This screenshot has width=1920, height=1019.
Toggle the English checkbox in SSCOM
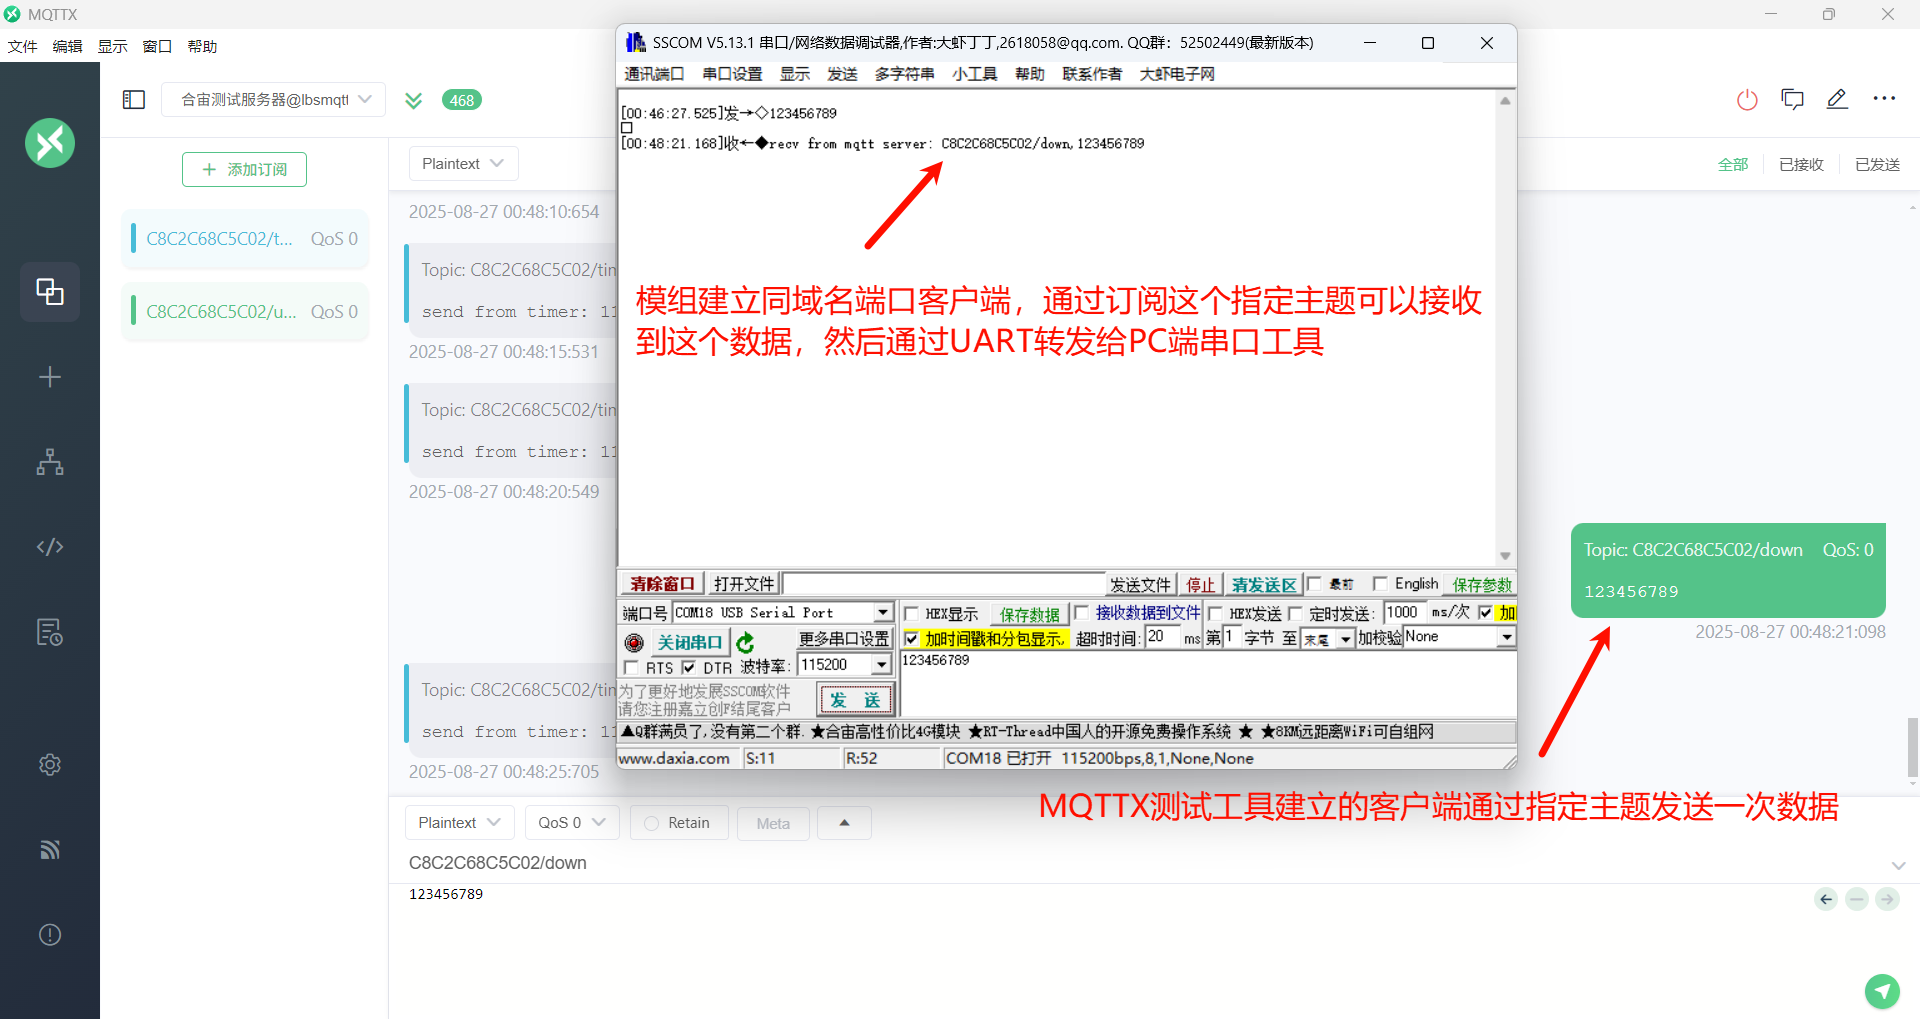(1380, 584)
